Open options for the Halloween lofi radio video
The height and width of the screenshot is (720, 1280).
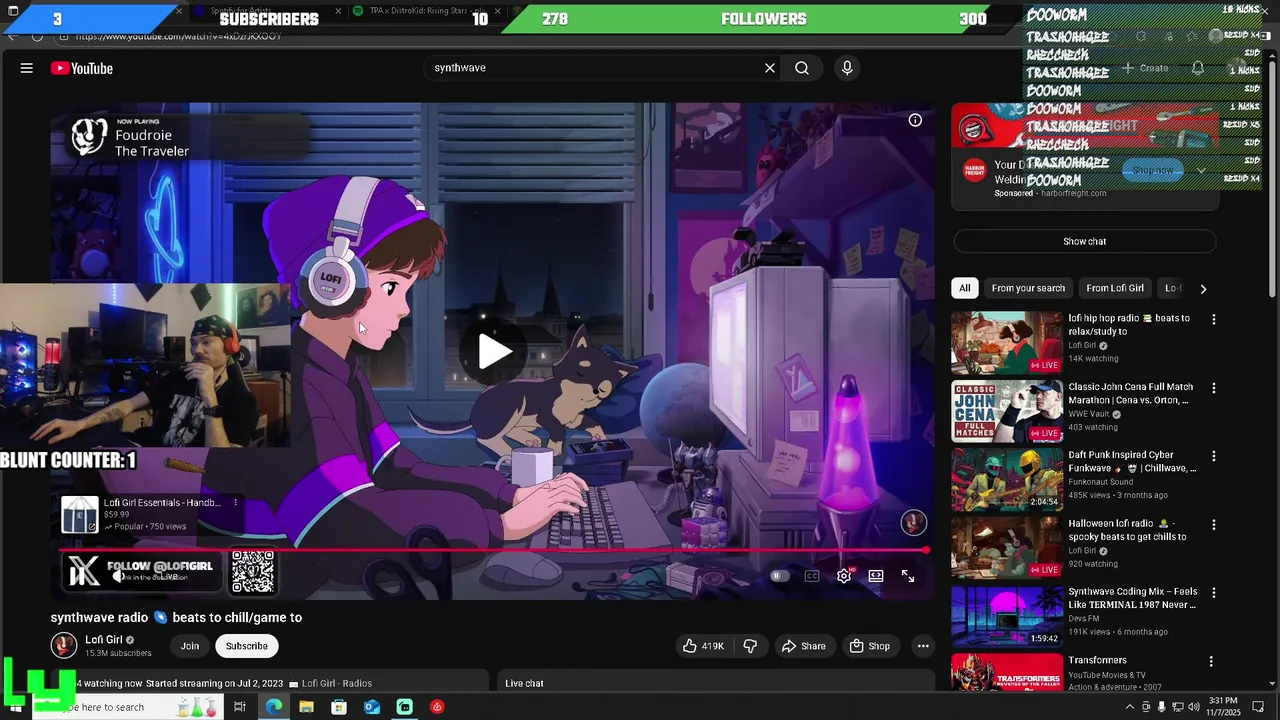click(1214, 524)
